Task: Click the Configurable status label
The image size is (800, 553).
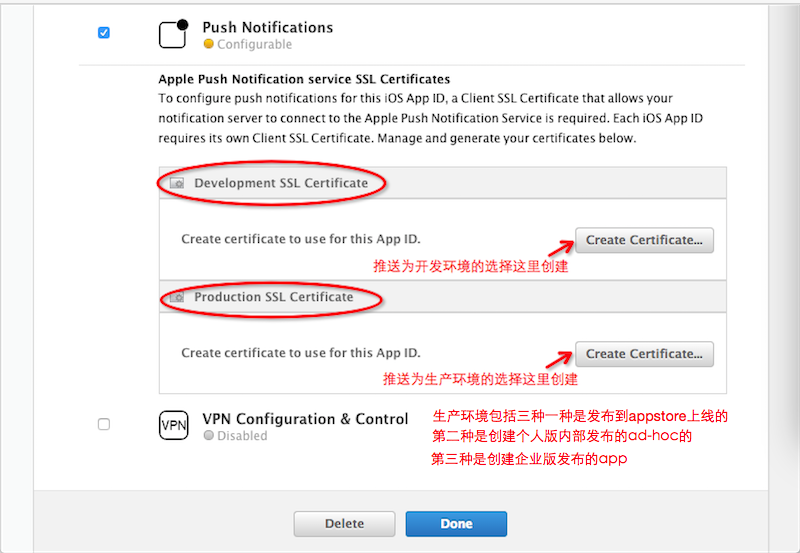Action: [x=254, y=45]
